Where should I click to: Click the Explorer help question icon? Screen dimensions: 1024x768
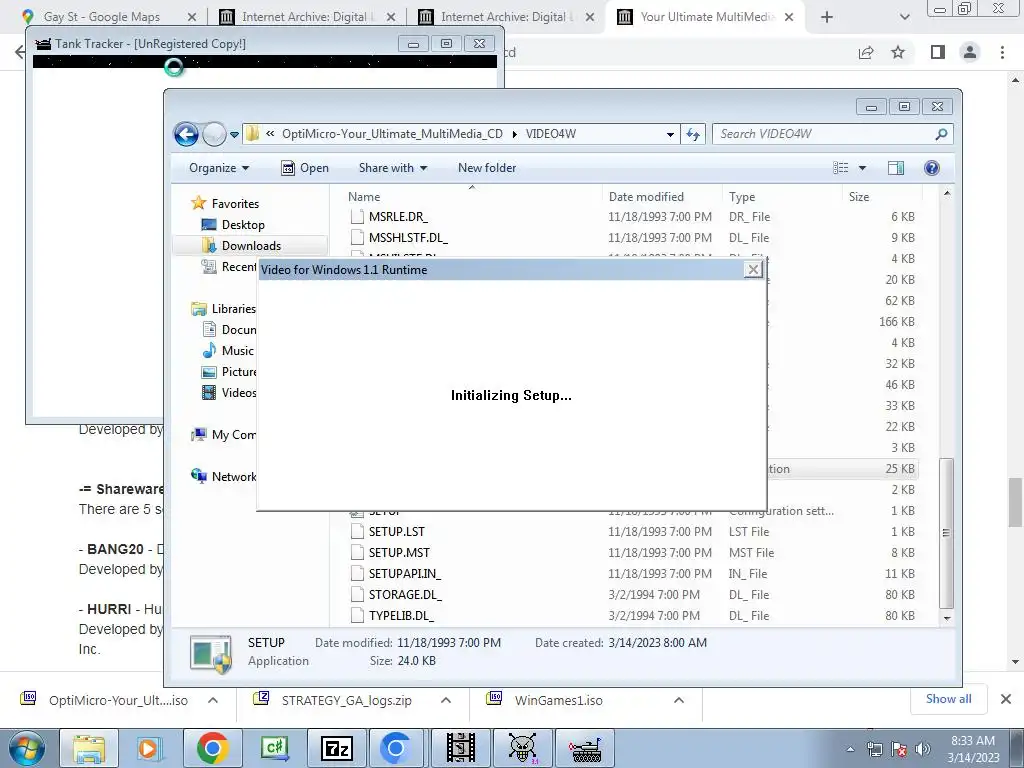tap(932, 168)
